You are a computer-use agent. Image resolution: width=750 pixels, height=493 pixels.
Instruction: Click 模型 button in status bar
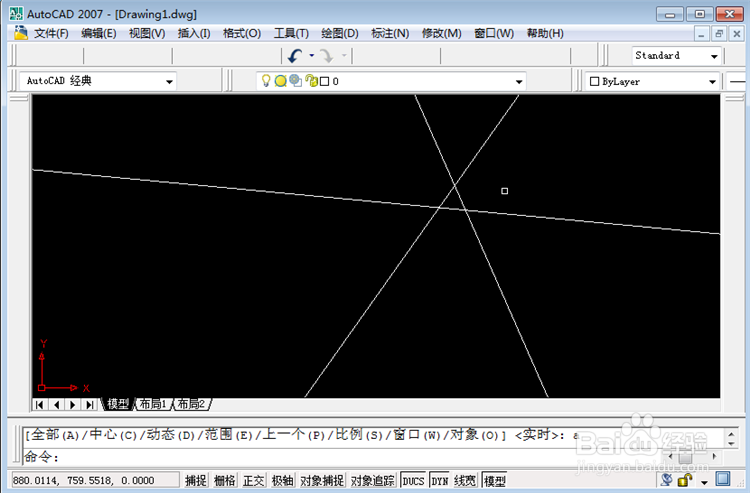point(494,481)
